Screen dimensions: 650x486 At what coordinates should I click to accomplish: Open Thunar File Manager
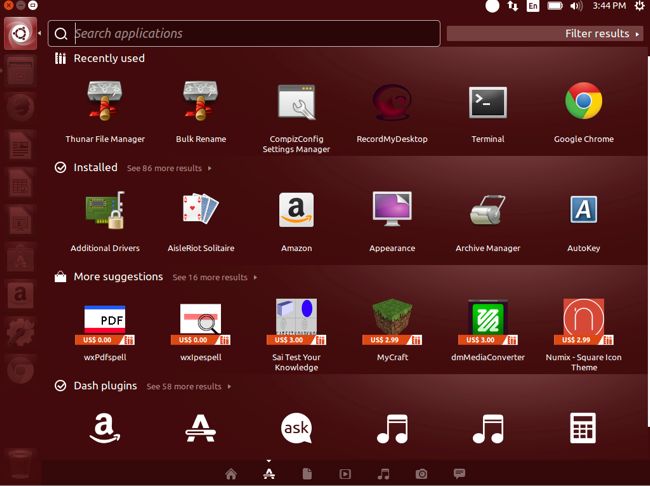coord(105,112)
